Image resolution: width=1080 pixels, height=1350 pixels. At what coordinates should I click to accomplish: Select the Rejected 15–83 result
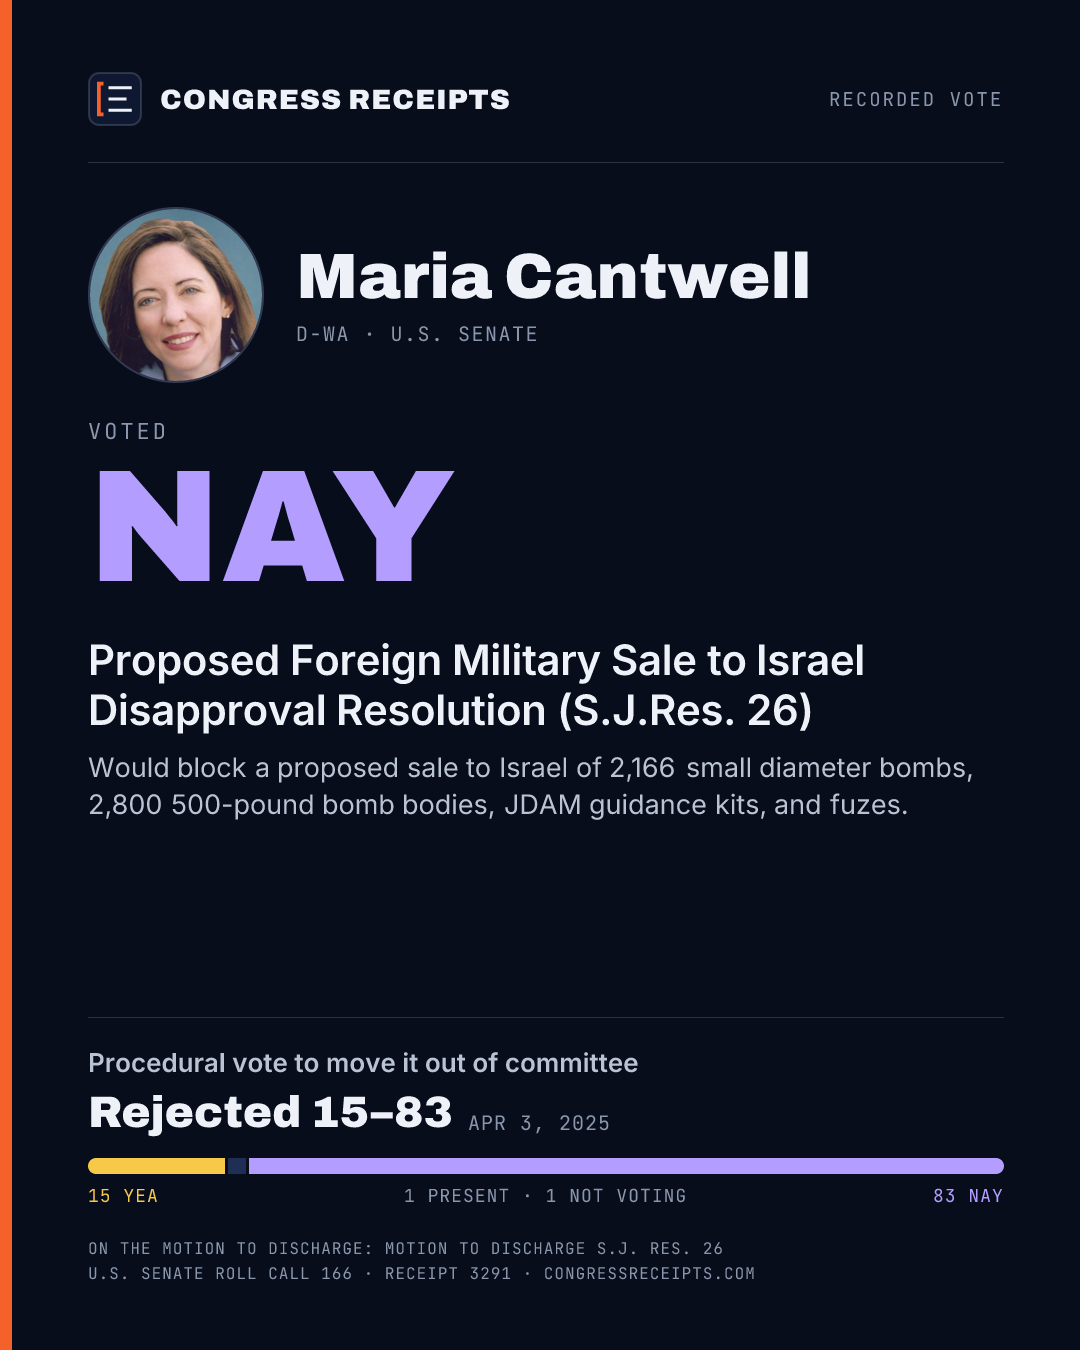[270, 1112]
